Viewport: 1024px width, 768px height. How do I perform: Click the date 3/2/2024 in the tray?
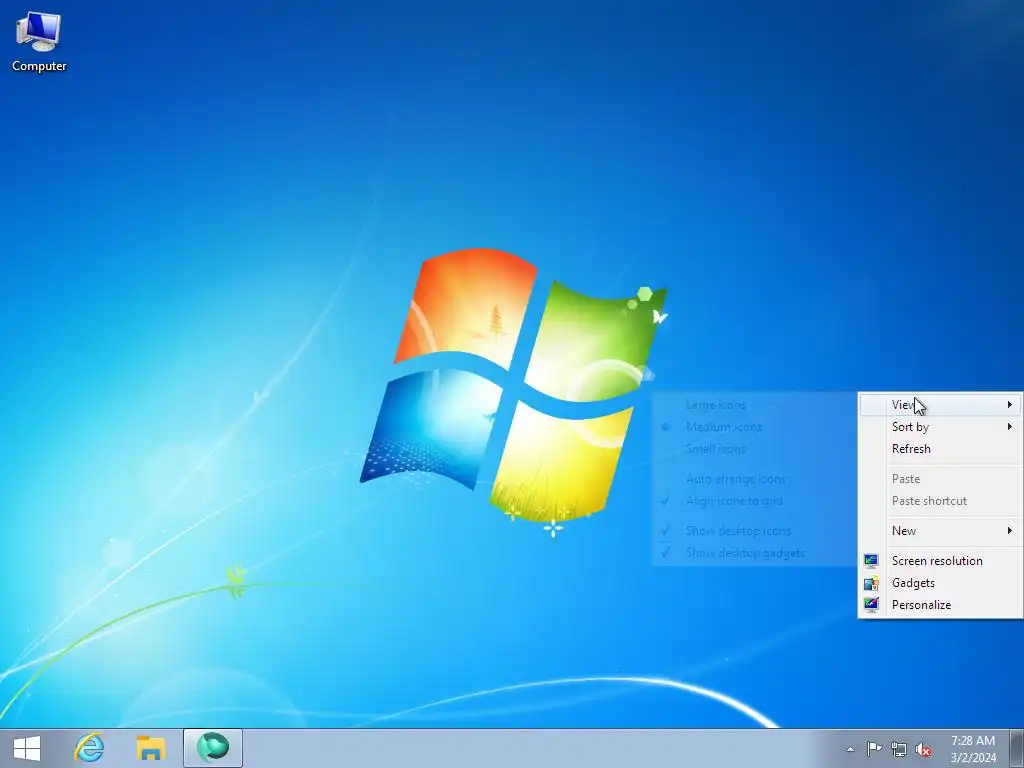tap(973, 758)
